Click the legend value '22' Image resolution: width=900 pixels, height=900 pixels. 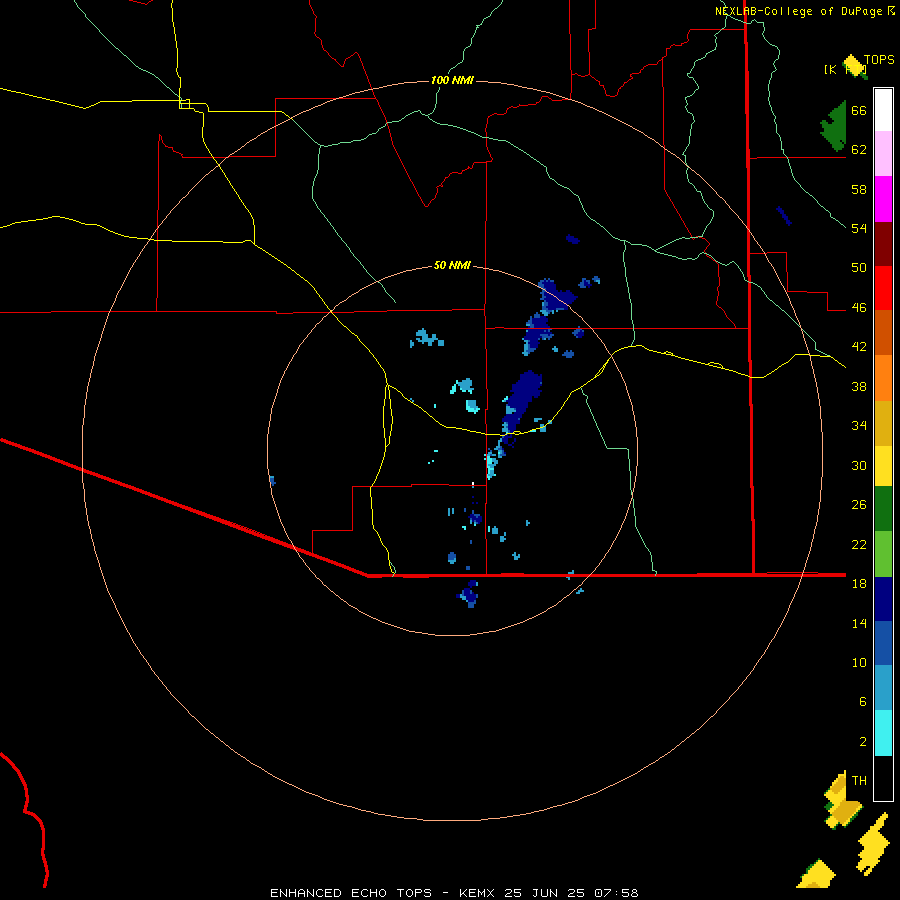coord(859,544)
